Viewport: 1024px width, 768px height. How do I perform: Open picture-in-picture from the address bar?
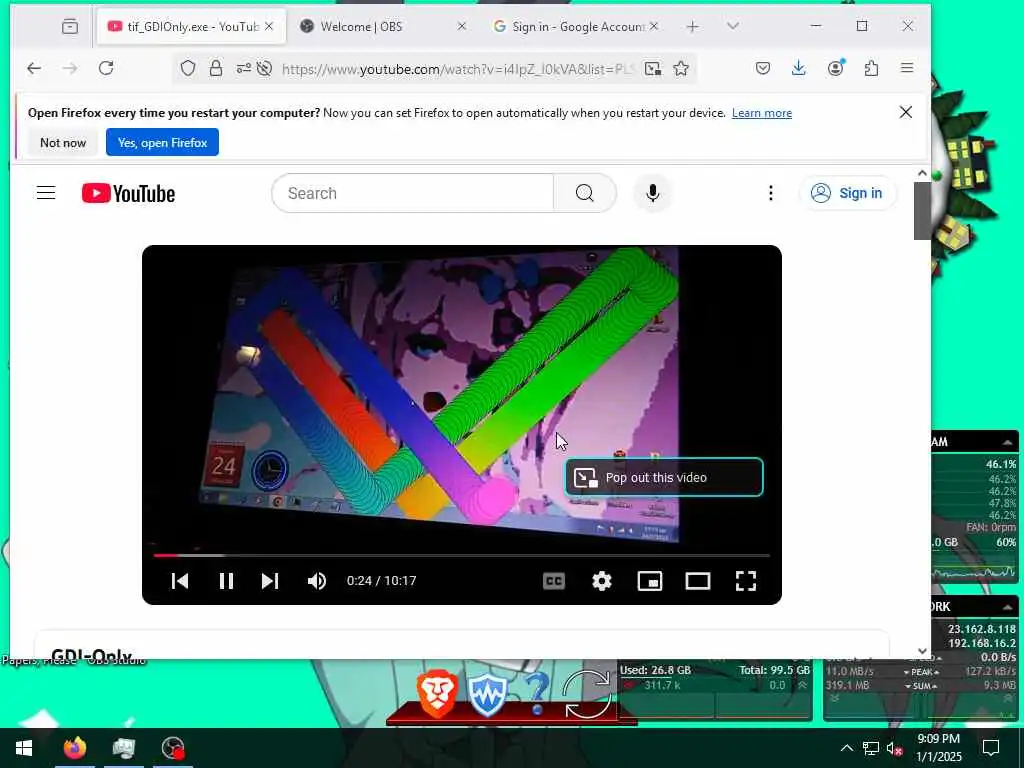[652, 68]
